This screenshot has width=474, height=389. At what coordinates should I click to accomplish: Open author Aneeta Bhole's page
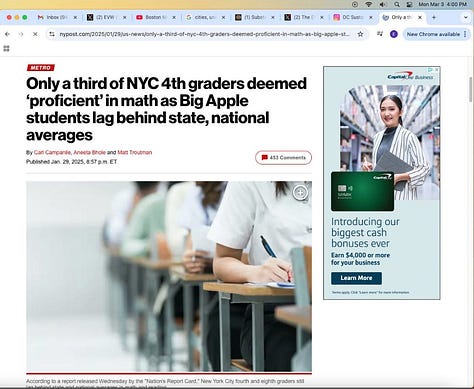(x=89, y=152)
